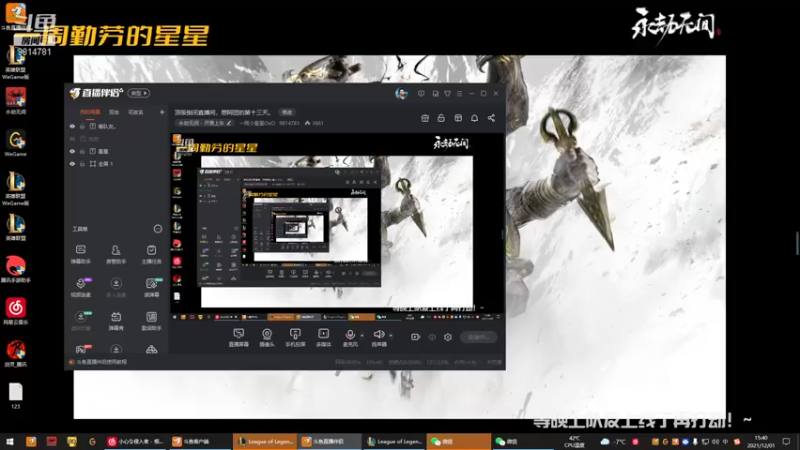The height and width of the screenshot is (450, 800).
Task: Expand microphone options arrow
Action: [x=362, y=335]
